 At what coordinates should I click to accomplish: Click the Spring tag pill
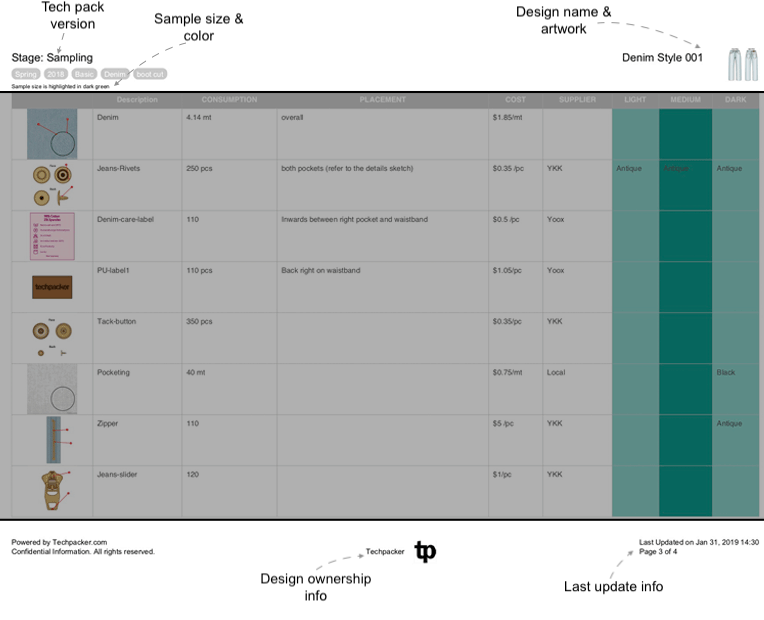(26, 74)
